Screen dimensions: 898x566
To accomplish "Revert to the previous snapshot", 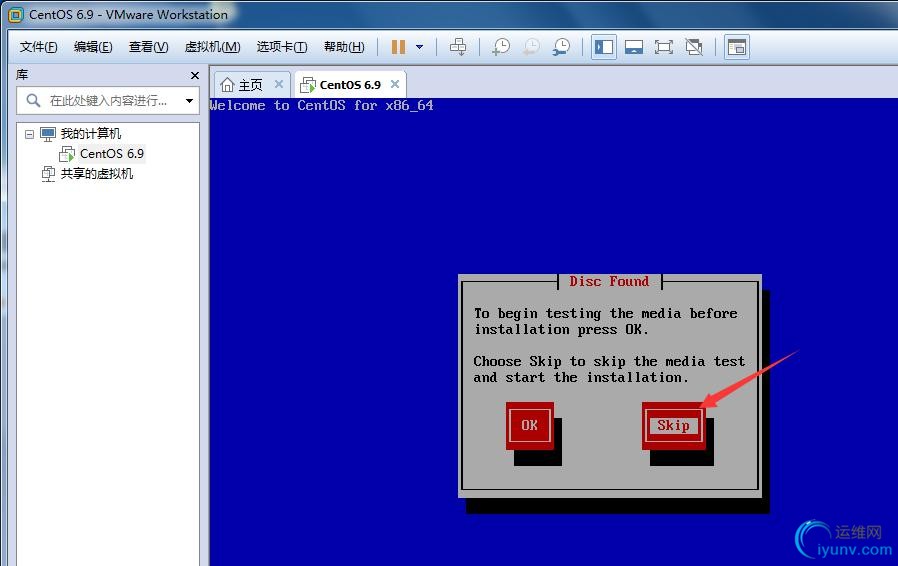I will [x=531, y=47].
